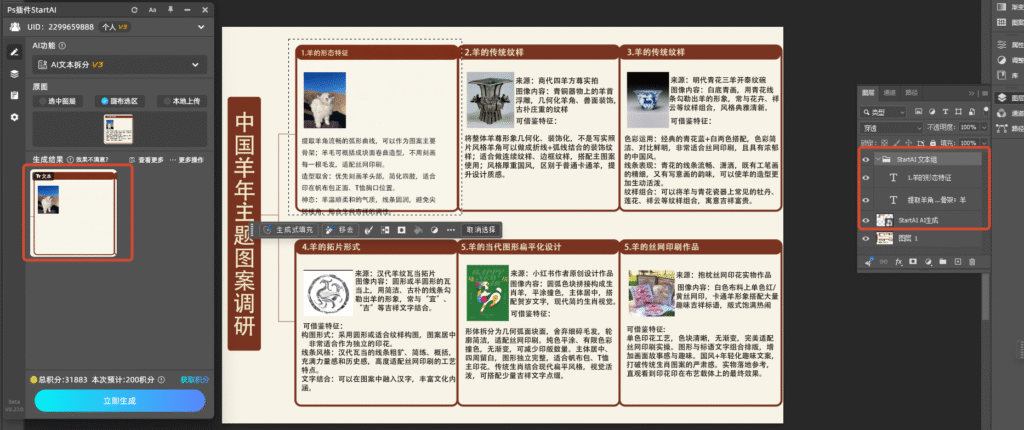
Task: Click 取消选择 to deselect
Action: point(481,230)
